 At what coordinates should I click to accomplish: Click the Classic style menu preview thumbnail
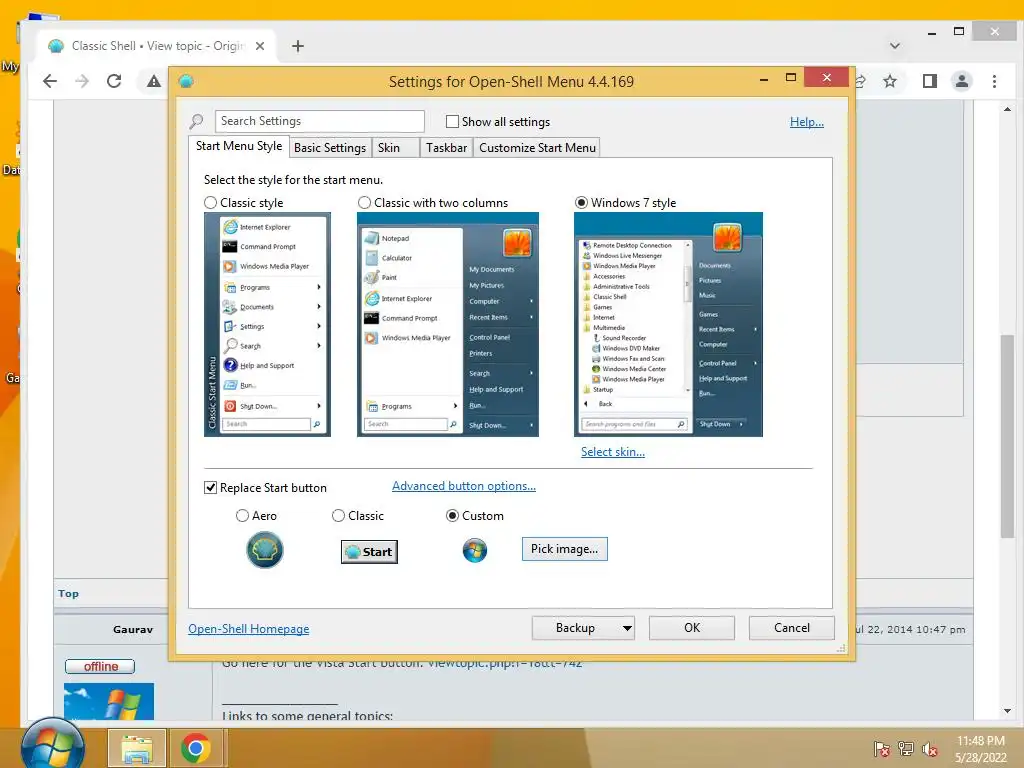267,325
